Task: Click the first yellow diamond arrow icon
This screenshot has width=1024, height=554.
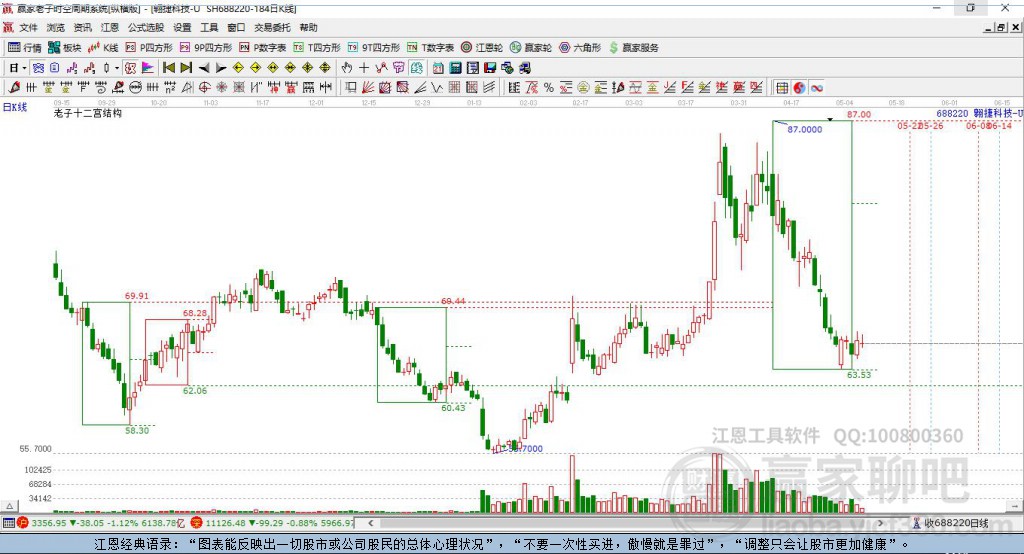Action: pyautogui.click(x=238, y=68)
